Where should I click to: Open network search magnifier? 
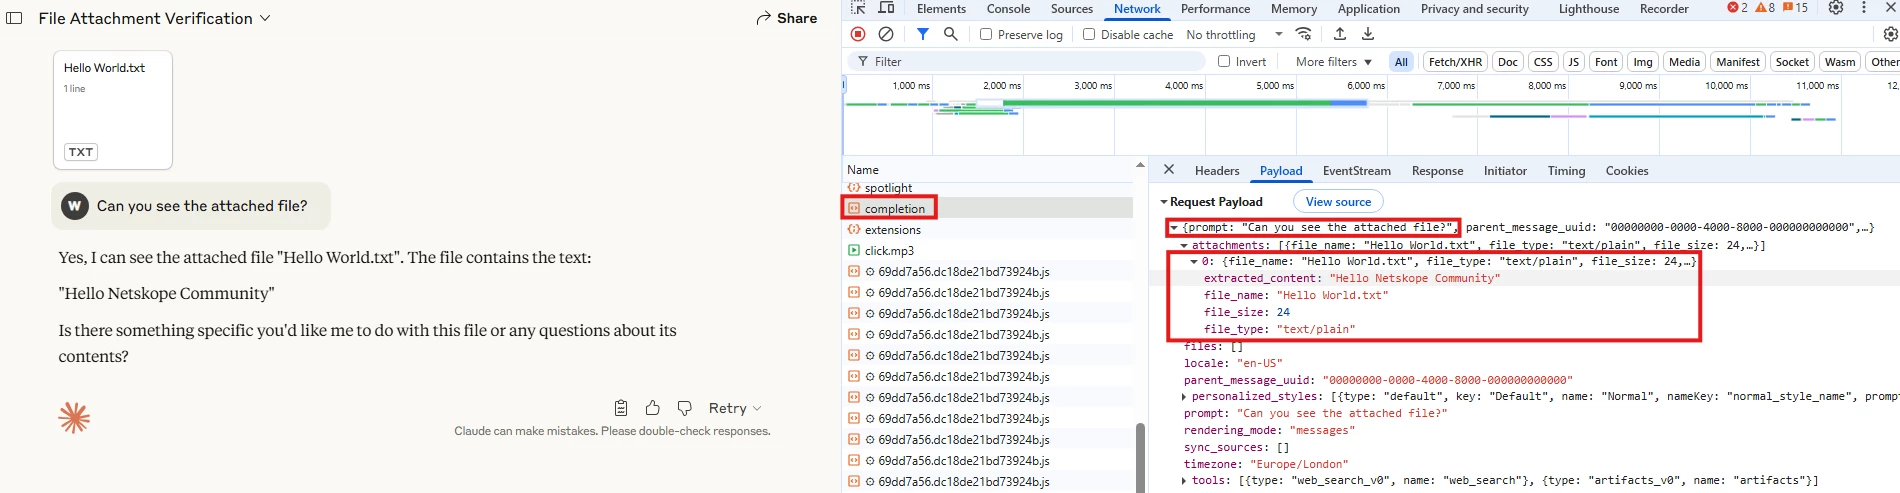tap(951, 34)
